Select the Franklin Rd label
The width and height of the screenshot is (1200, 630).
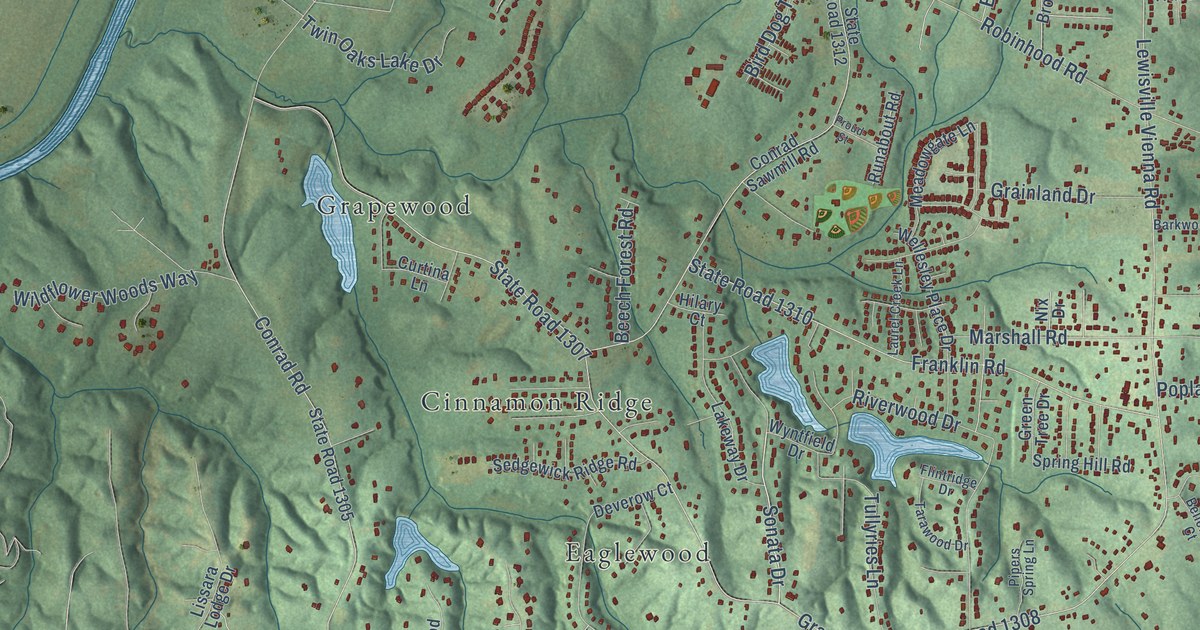click(x=957, y=365)
